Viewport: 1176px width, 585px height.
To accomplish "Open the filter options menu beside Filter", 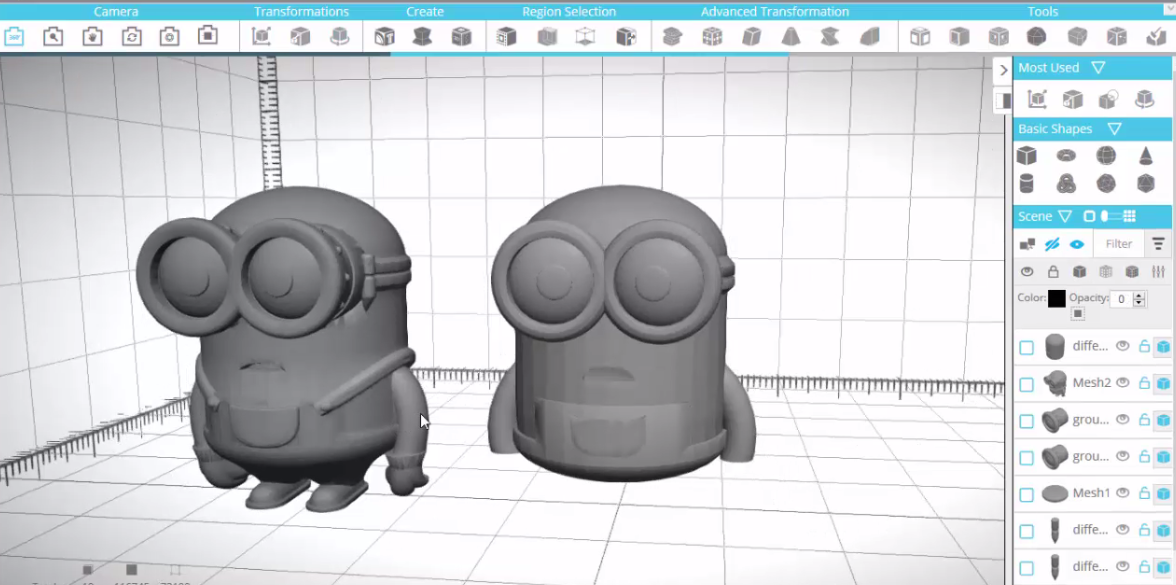I will [x=1158, y=244].
